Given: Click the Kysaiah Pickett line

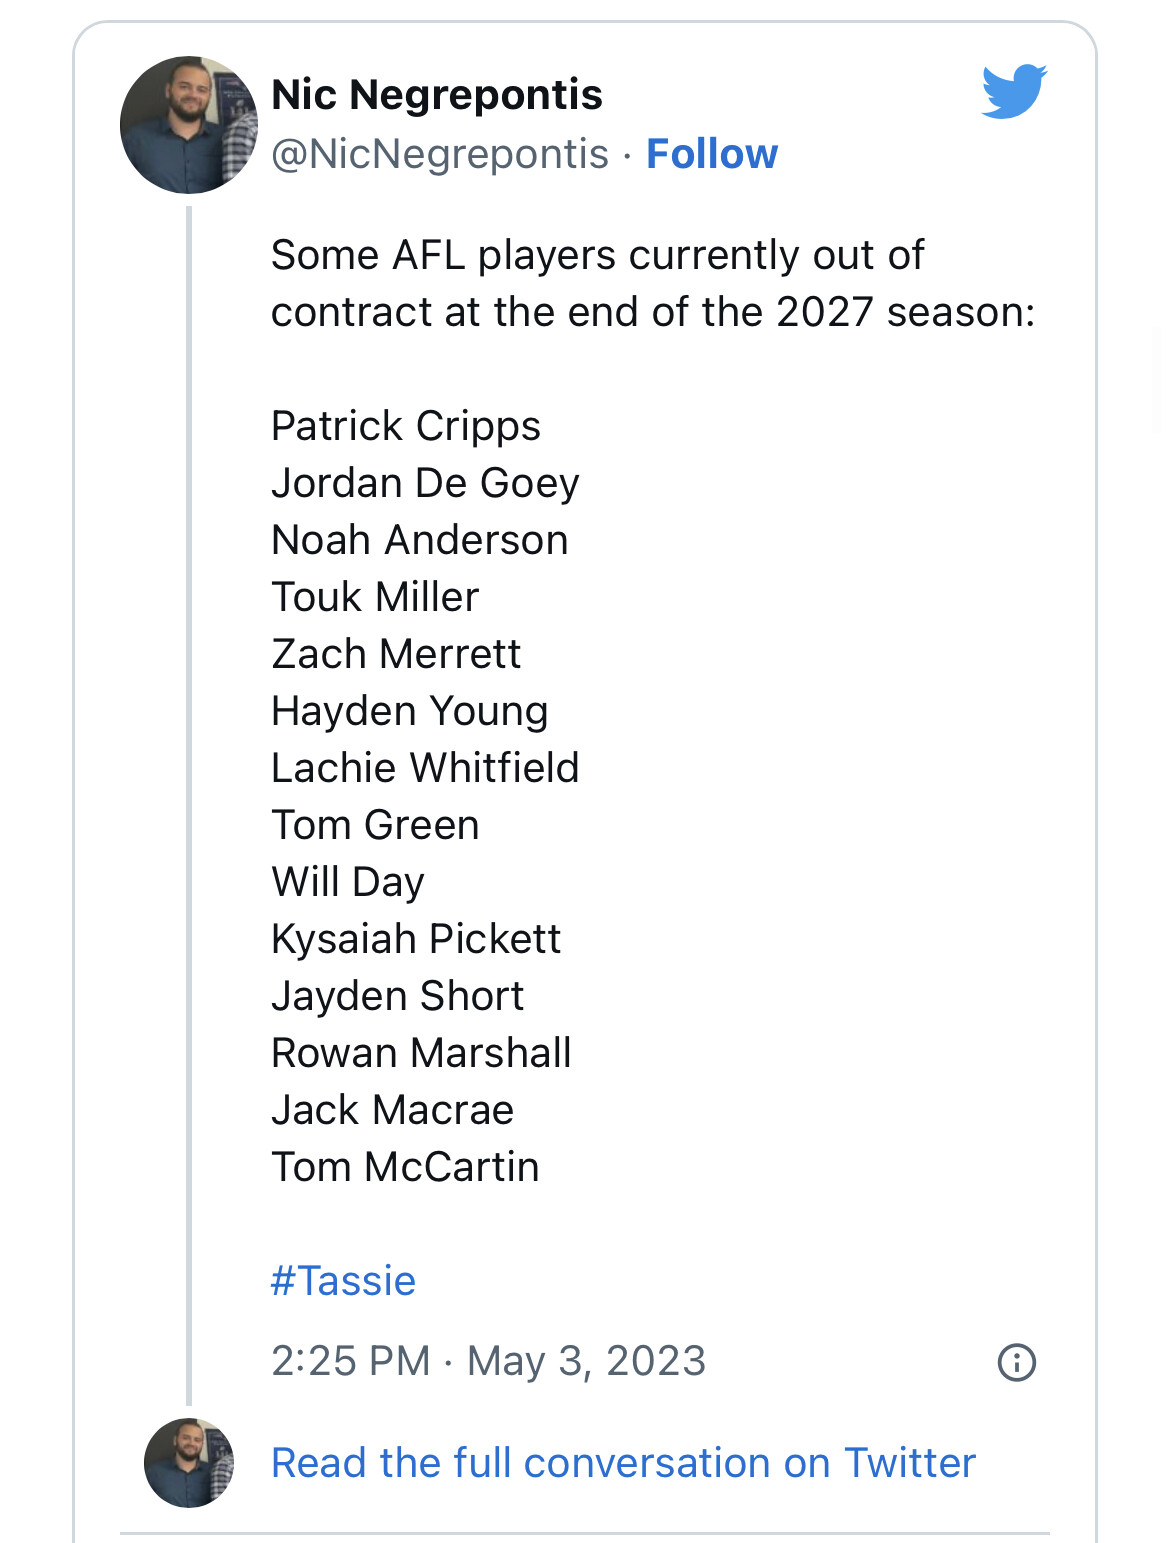Looking at the screenshot, I should [x=416, y=939].
